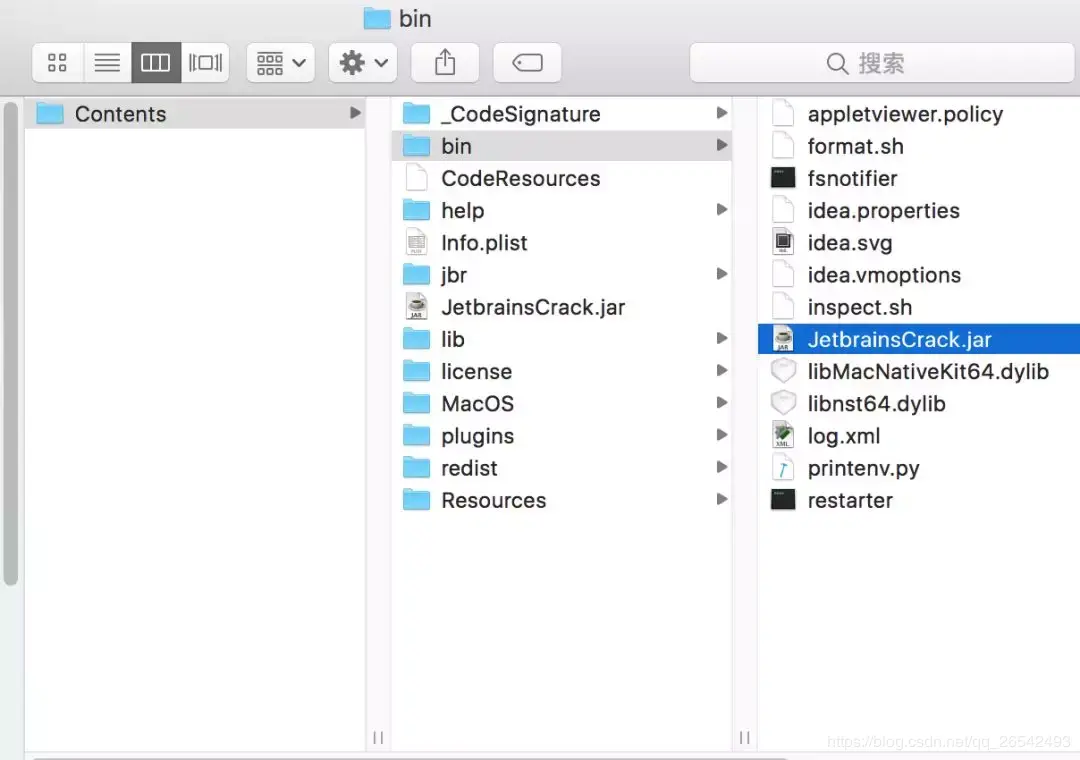Expand the MacOS folder arrow
This screenshot has width=1080, height=760.
pyautogui.click(x=721, y=402)
